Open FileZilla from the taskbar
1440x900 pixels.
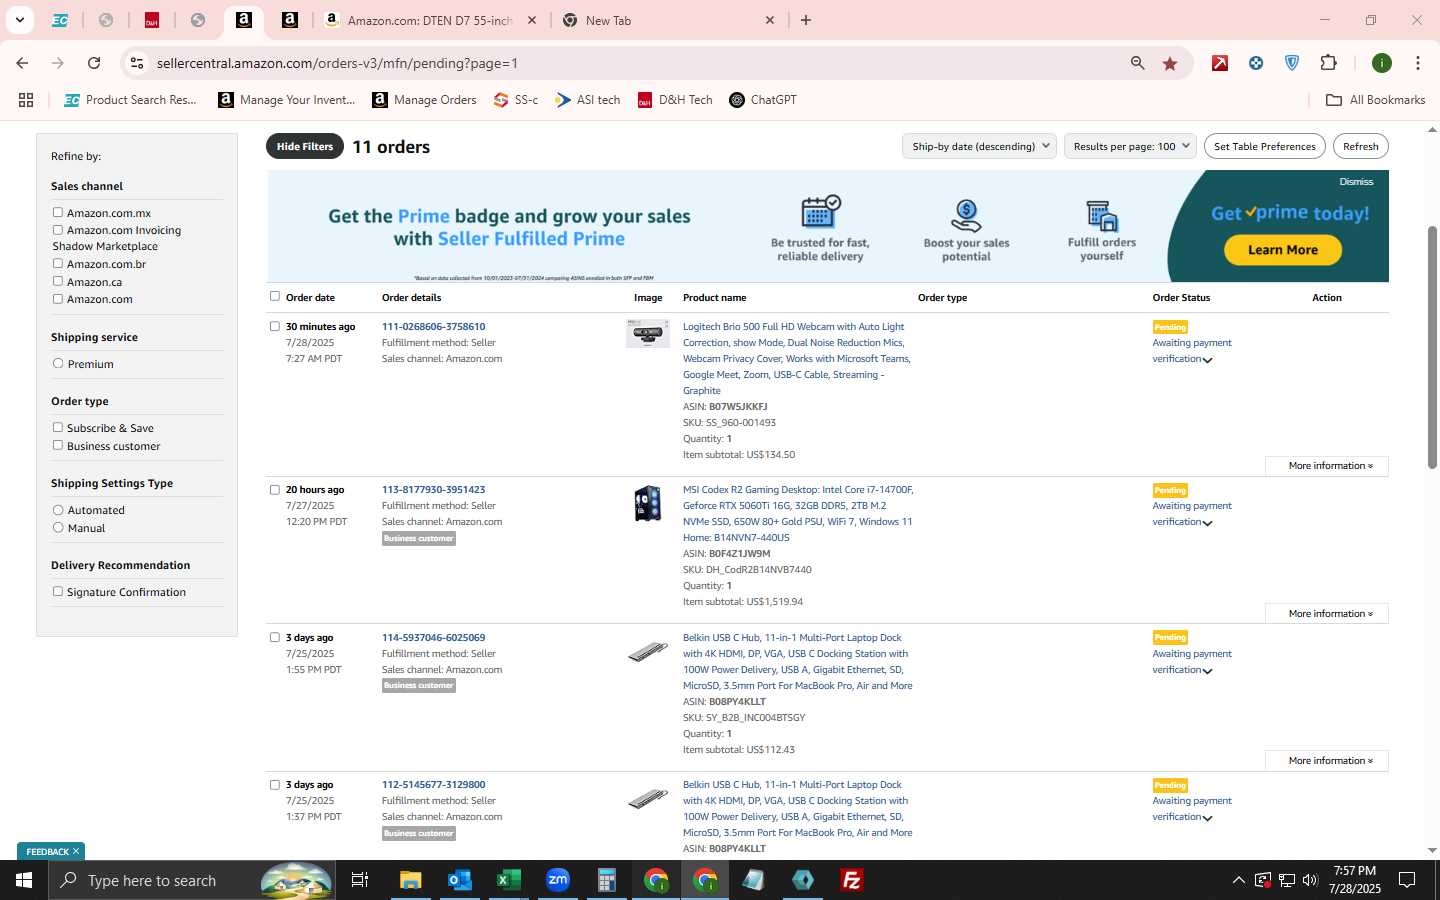coord(852,880)
